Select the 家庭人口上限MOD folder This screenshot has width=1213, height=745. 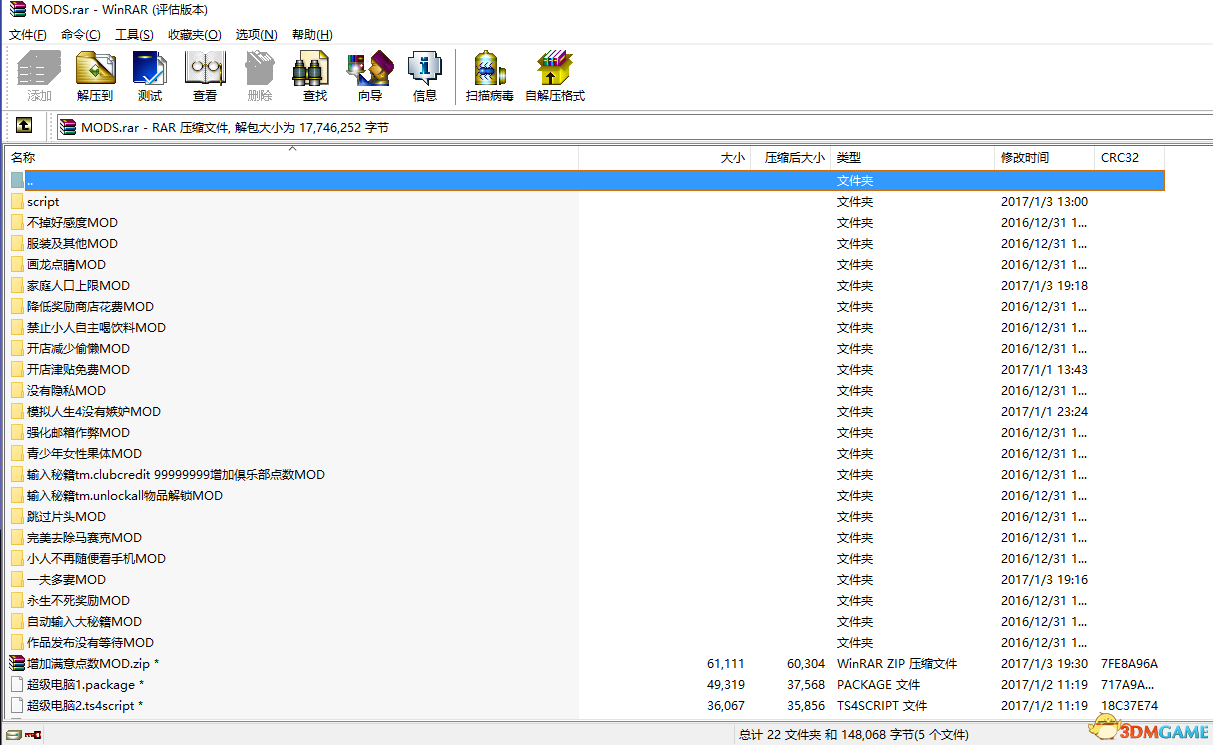pyautogui.click(x=78, y=285)
